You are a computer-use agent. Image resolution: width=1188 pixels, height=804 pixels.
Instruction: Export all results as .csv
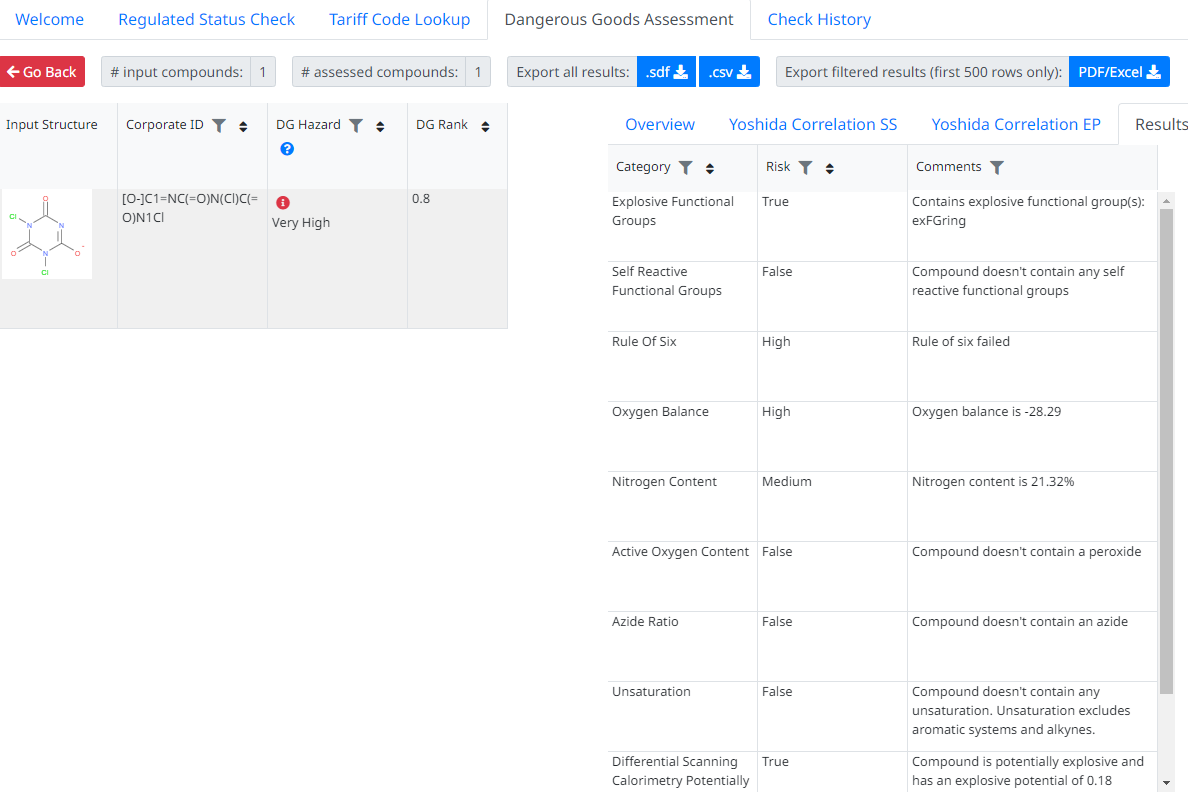729,72
